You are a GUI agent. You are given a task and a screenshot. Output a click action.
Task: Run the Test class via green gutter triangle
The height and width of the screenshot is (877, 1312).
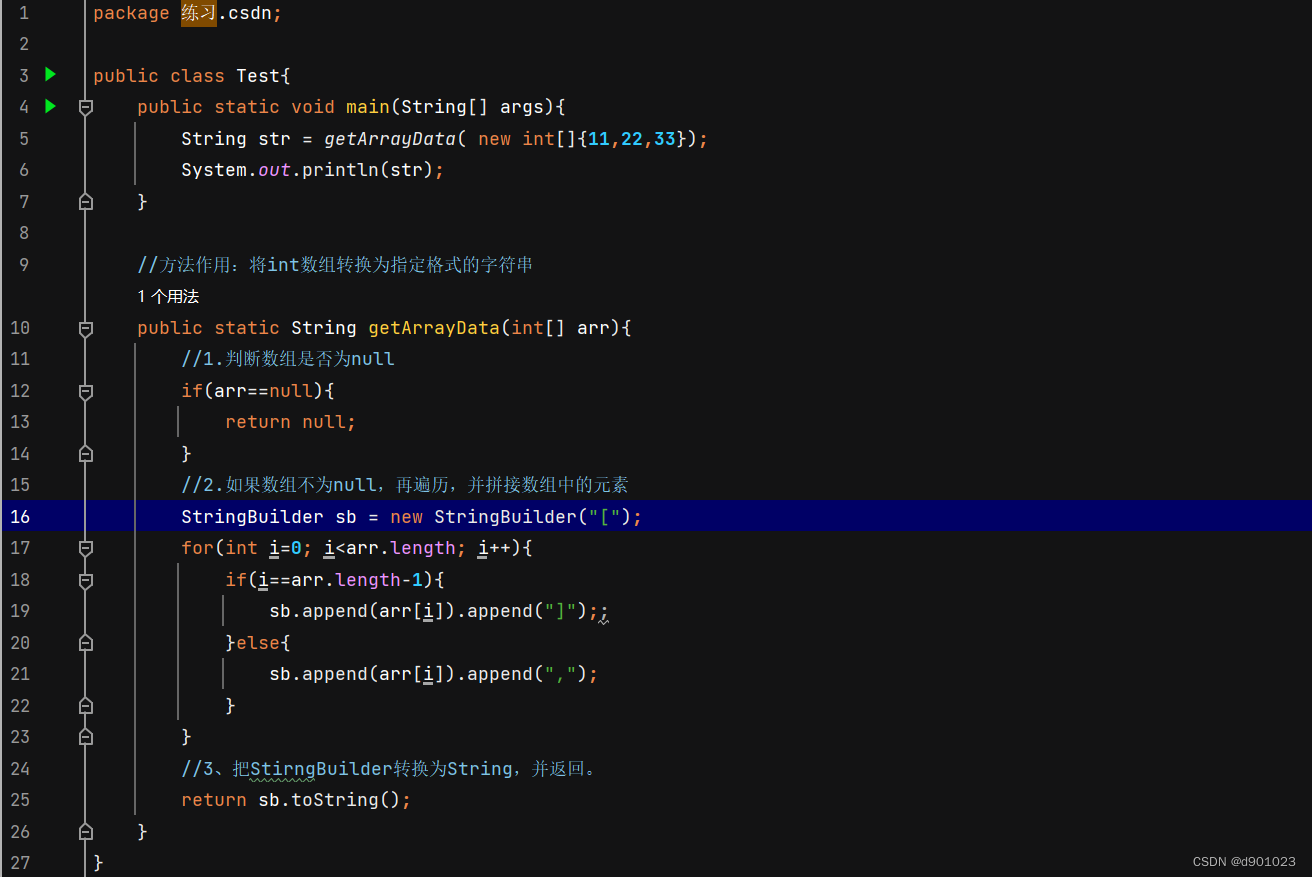[49, 74]
